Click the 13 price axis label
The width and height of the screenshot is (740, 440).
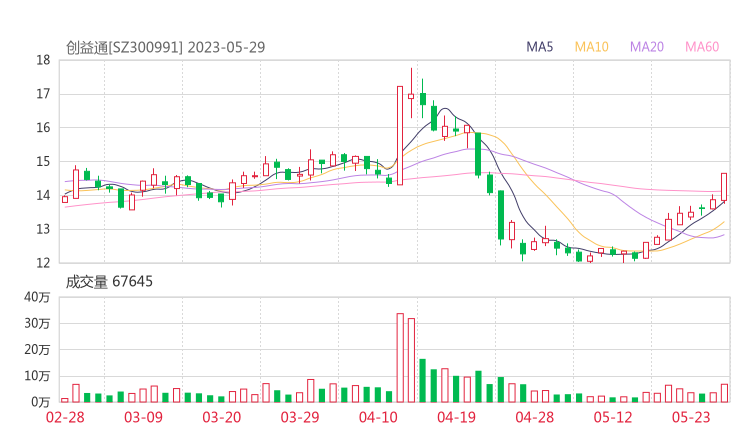[x=43, y=229]
